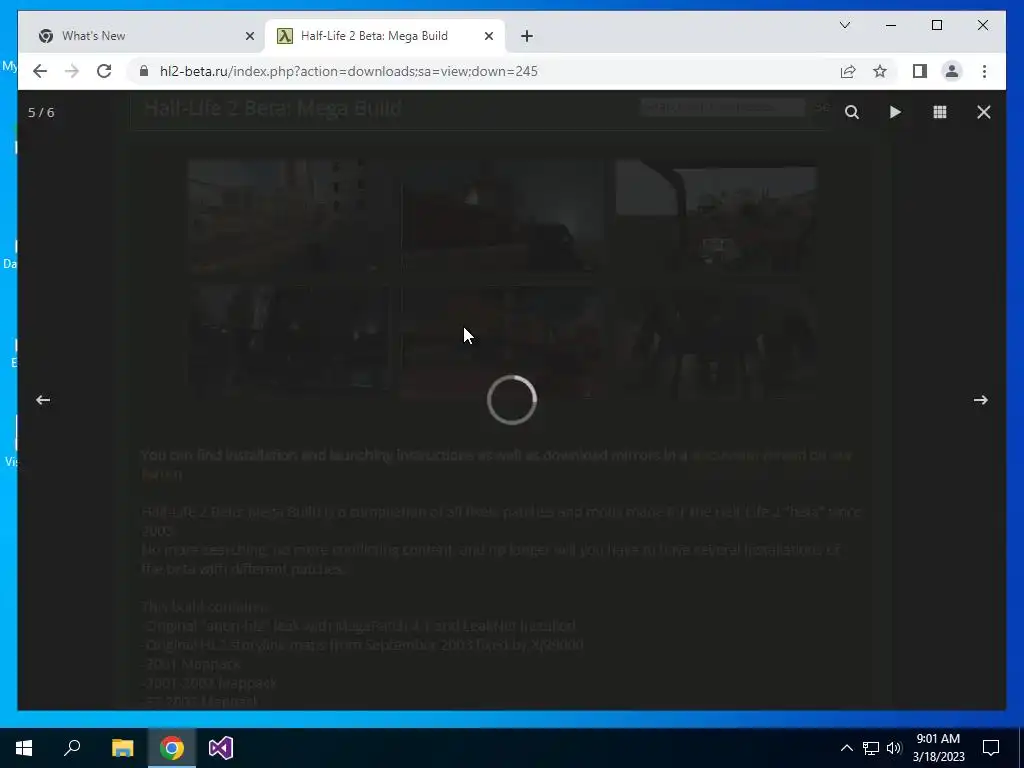The width and height of the screenshot is (1024, 768).
Task: Open Chrome tab search chevron
Action: click(844, 25)
